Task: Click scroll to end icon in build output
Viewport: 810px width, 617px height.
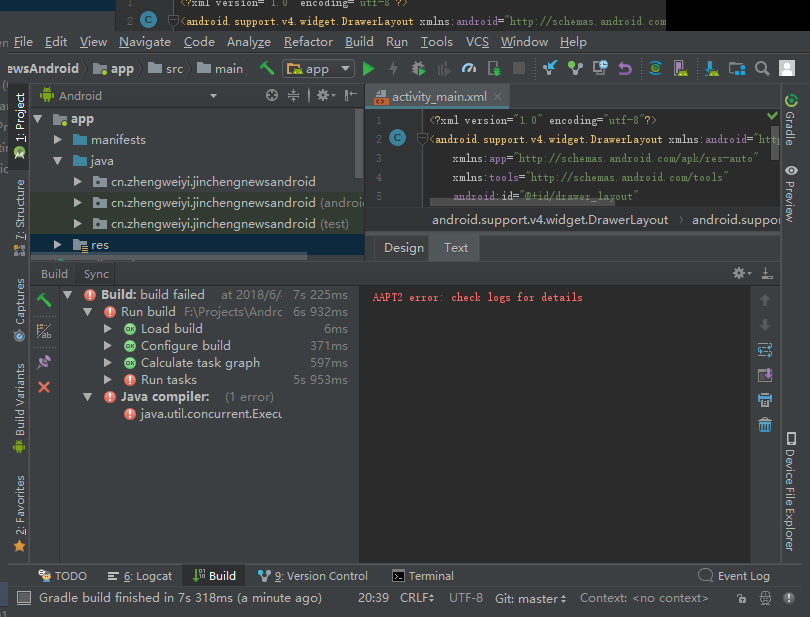Action: 765,375
